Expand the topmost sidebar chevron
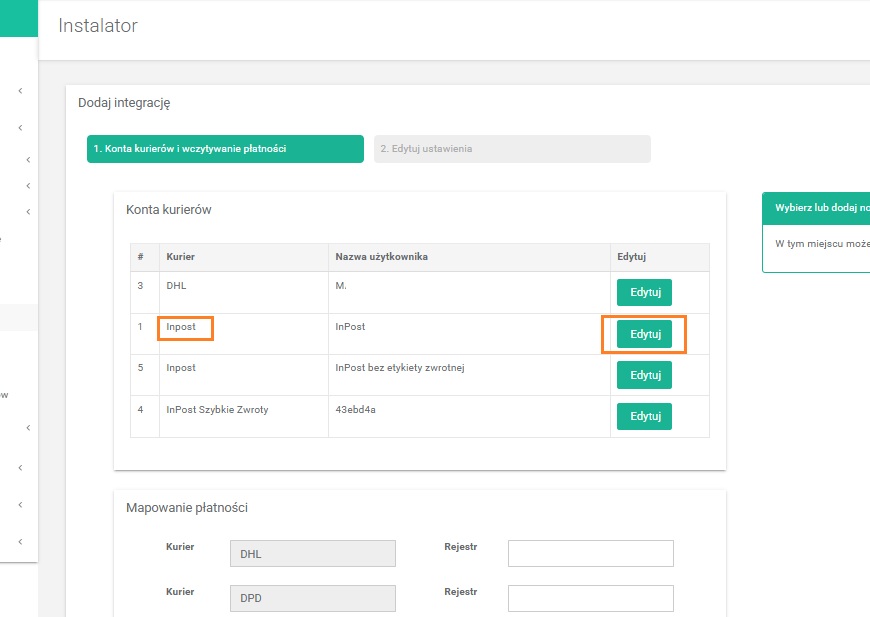Screen dimensions: 870x617 [20, 91]
